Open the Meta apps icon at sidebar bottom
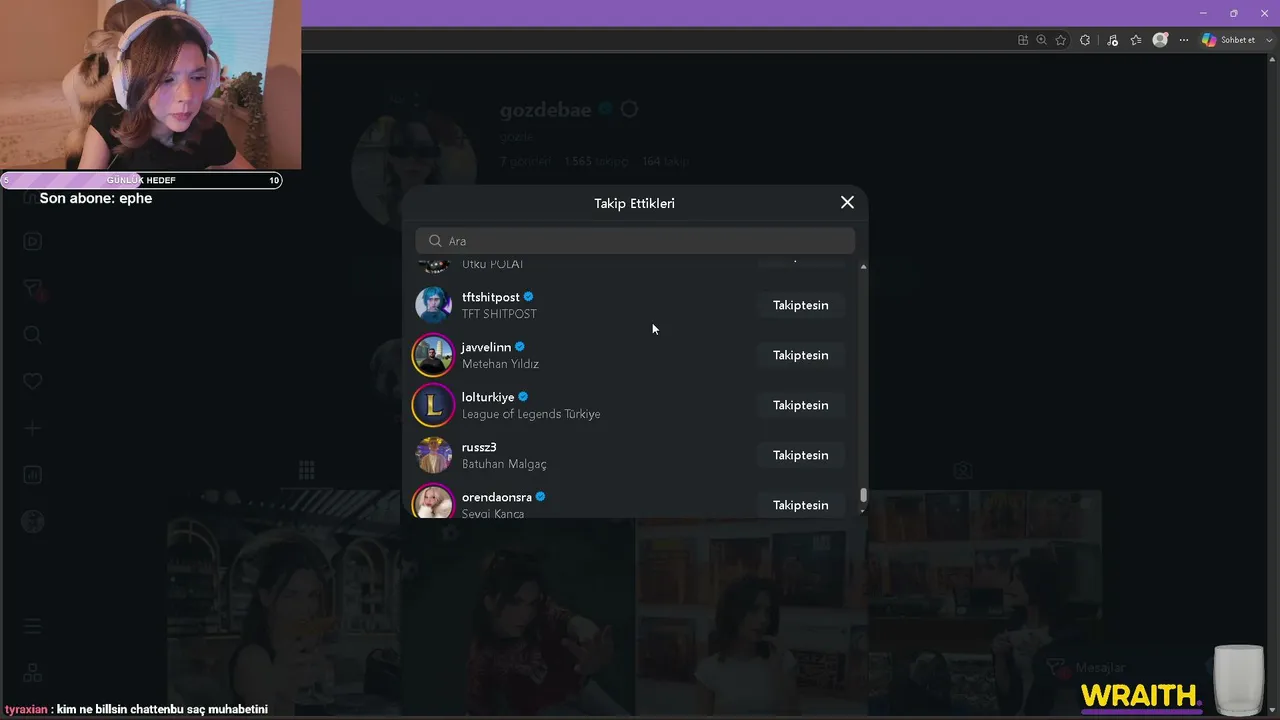 (x=33, y=673)
